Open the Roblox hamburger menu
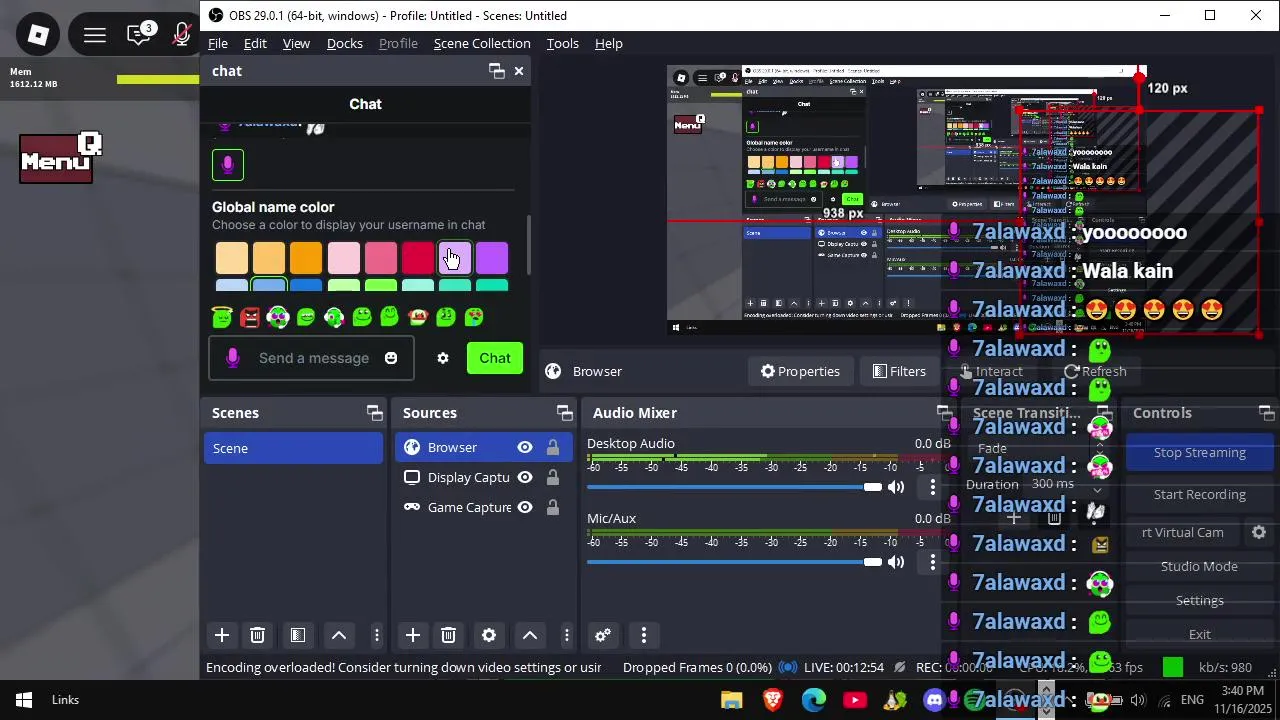Screen dimensions: 1280x720 [95, 35]
